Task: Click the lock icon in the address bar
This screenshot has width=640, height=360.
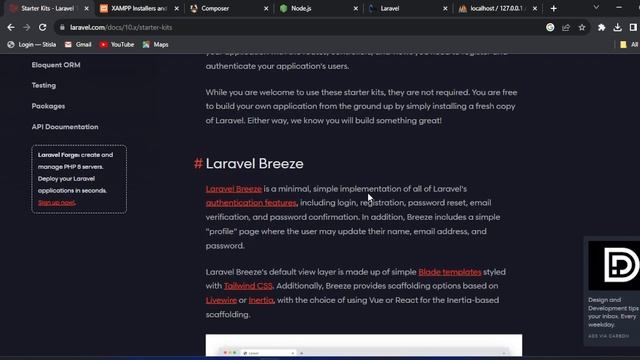Action: click(62, 27)
